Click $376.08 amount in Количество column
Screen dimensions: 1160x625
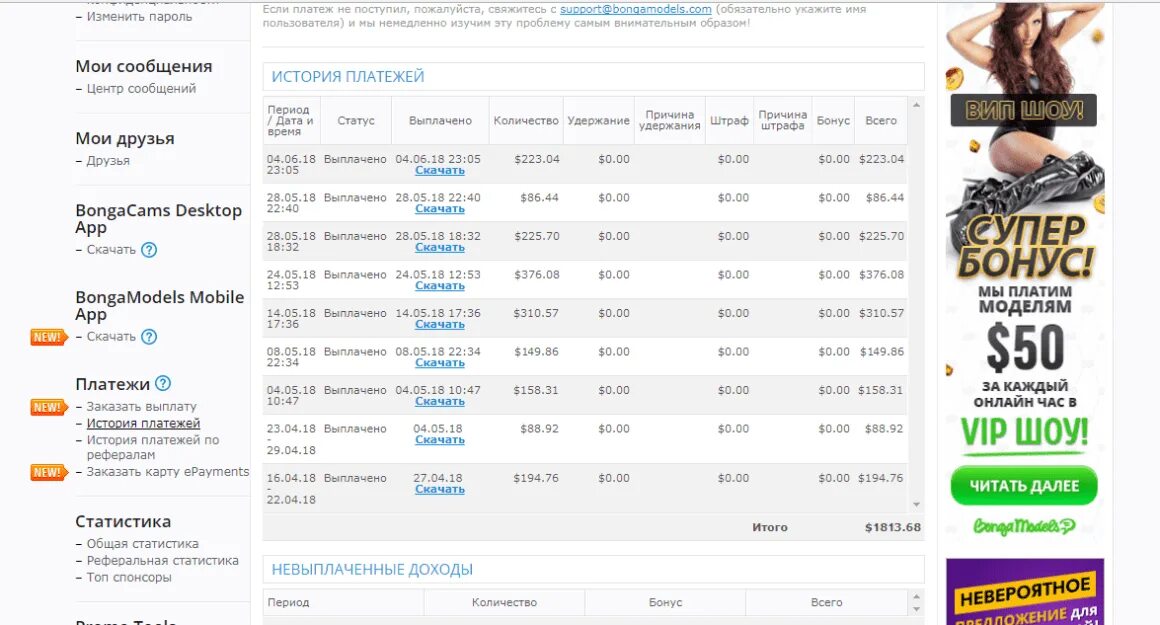coord(537,274)
